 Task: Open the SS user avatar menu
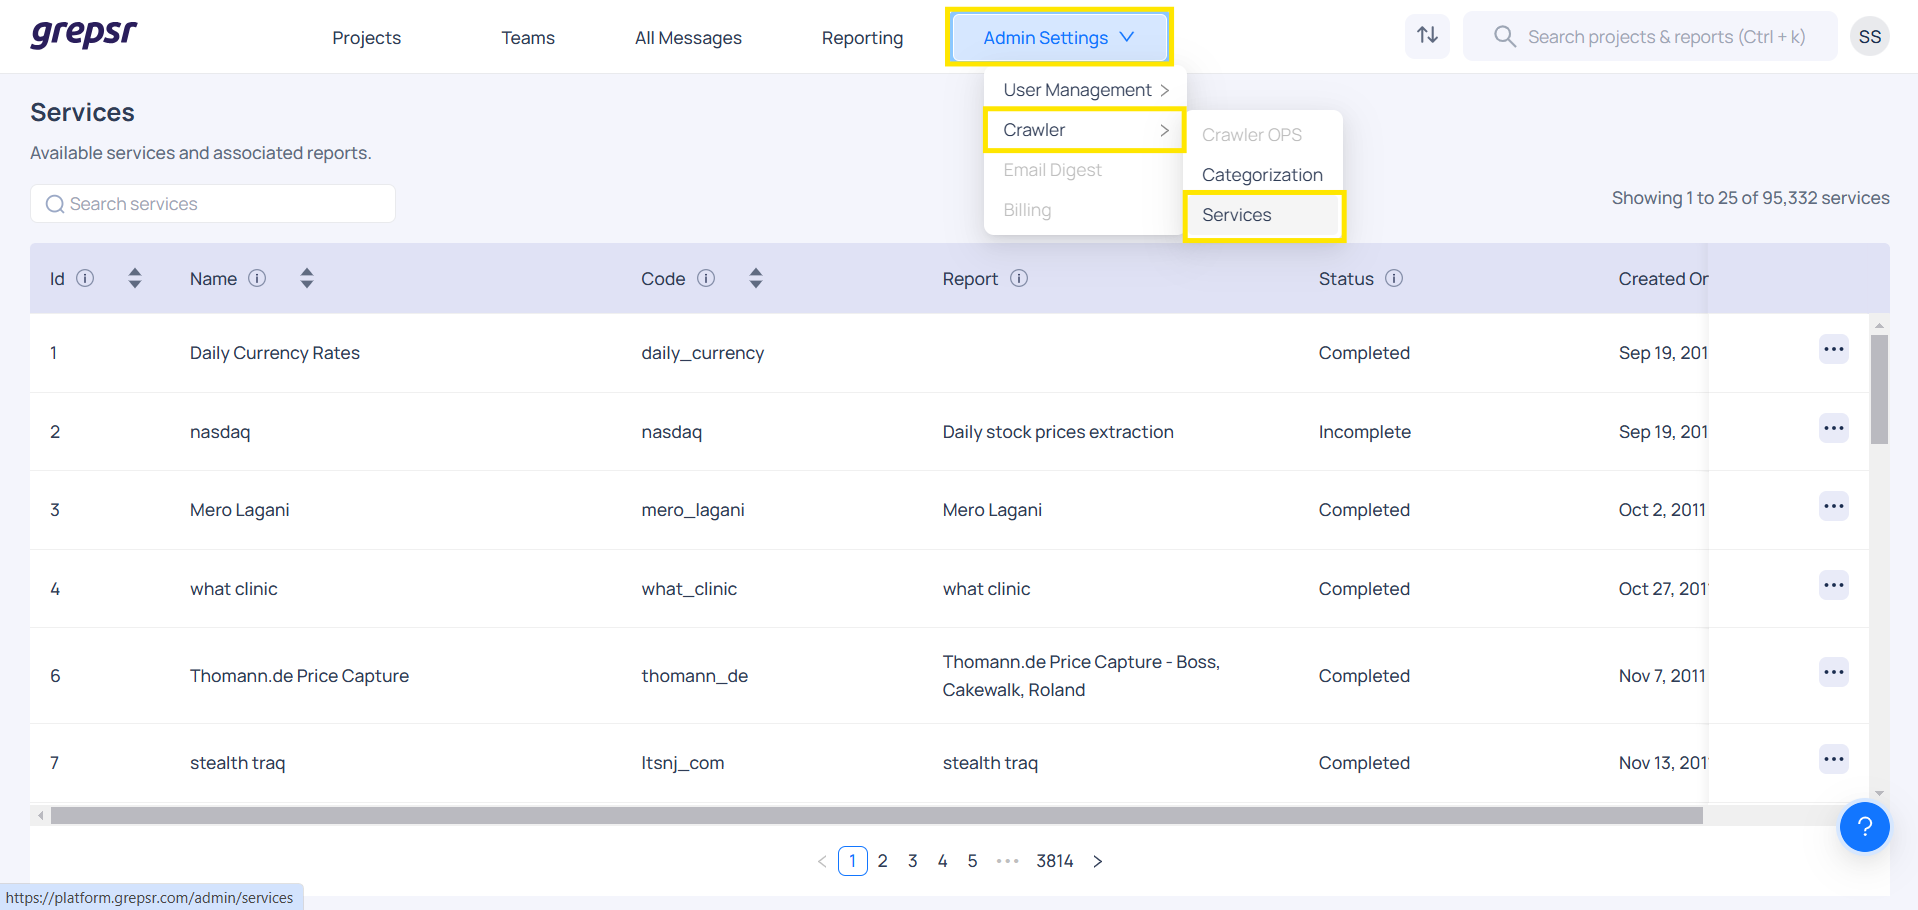tap(1869, 37)
